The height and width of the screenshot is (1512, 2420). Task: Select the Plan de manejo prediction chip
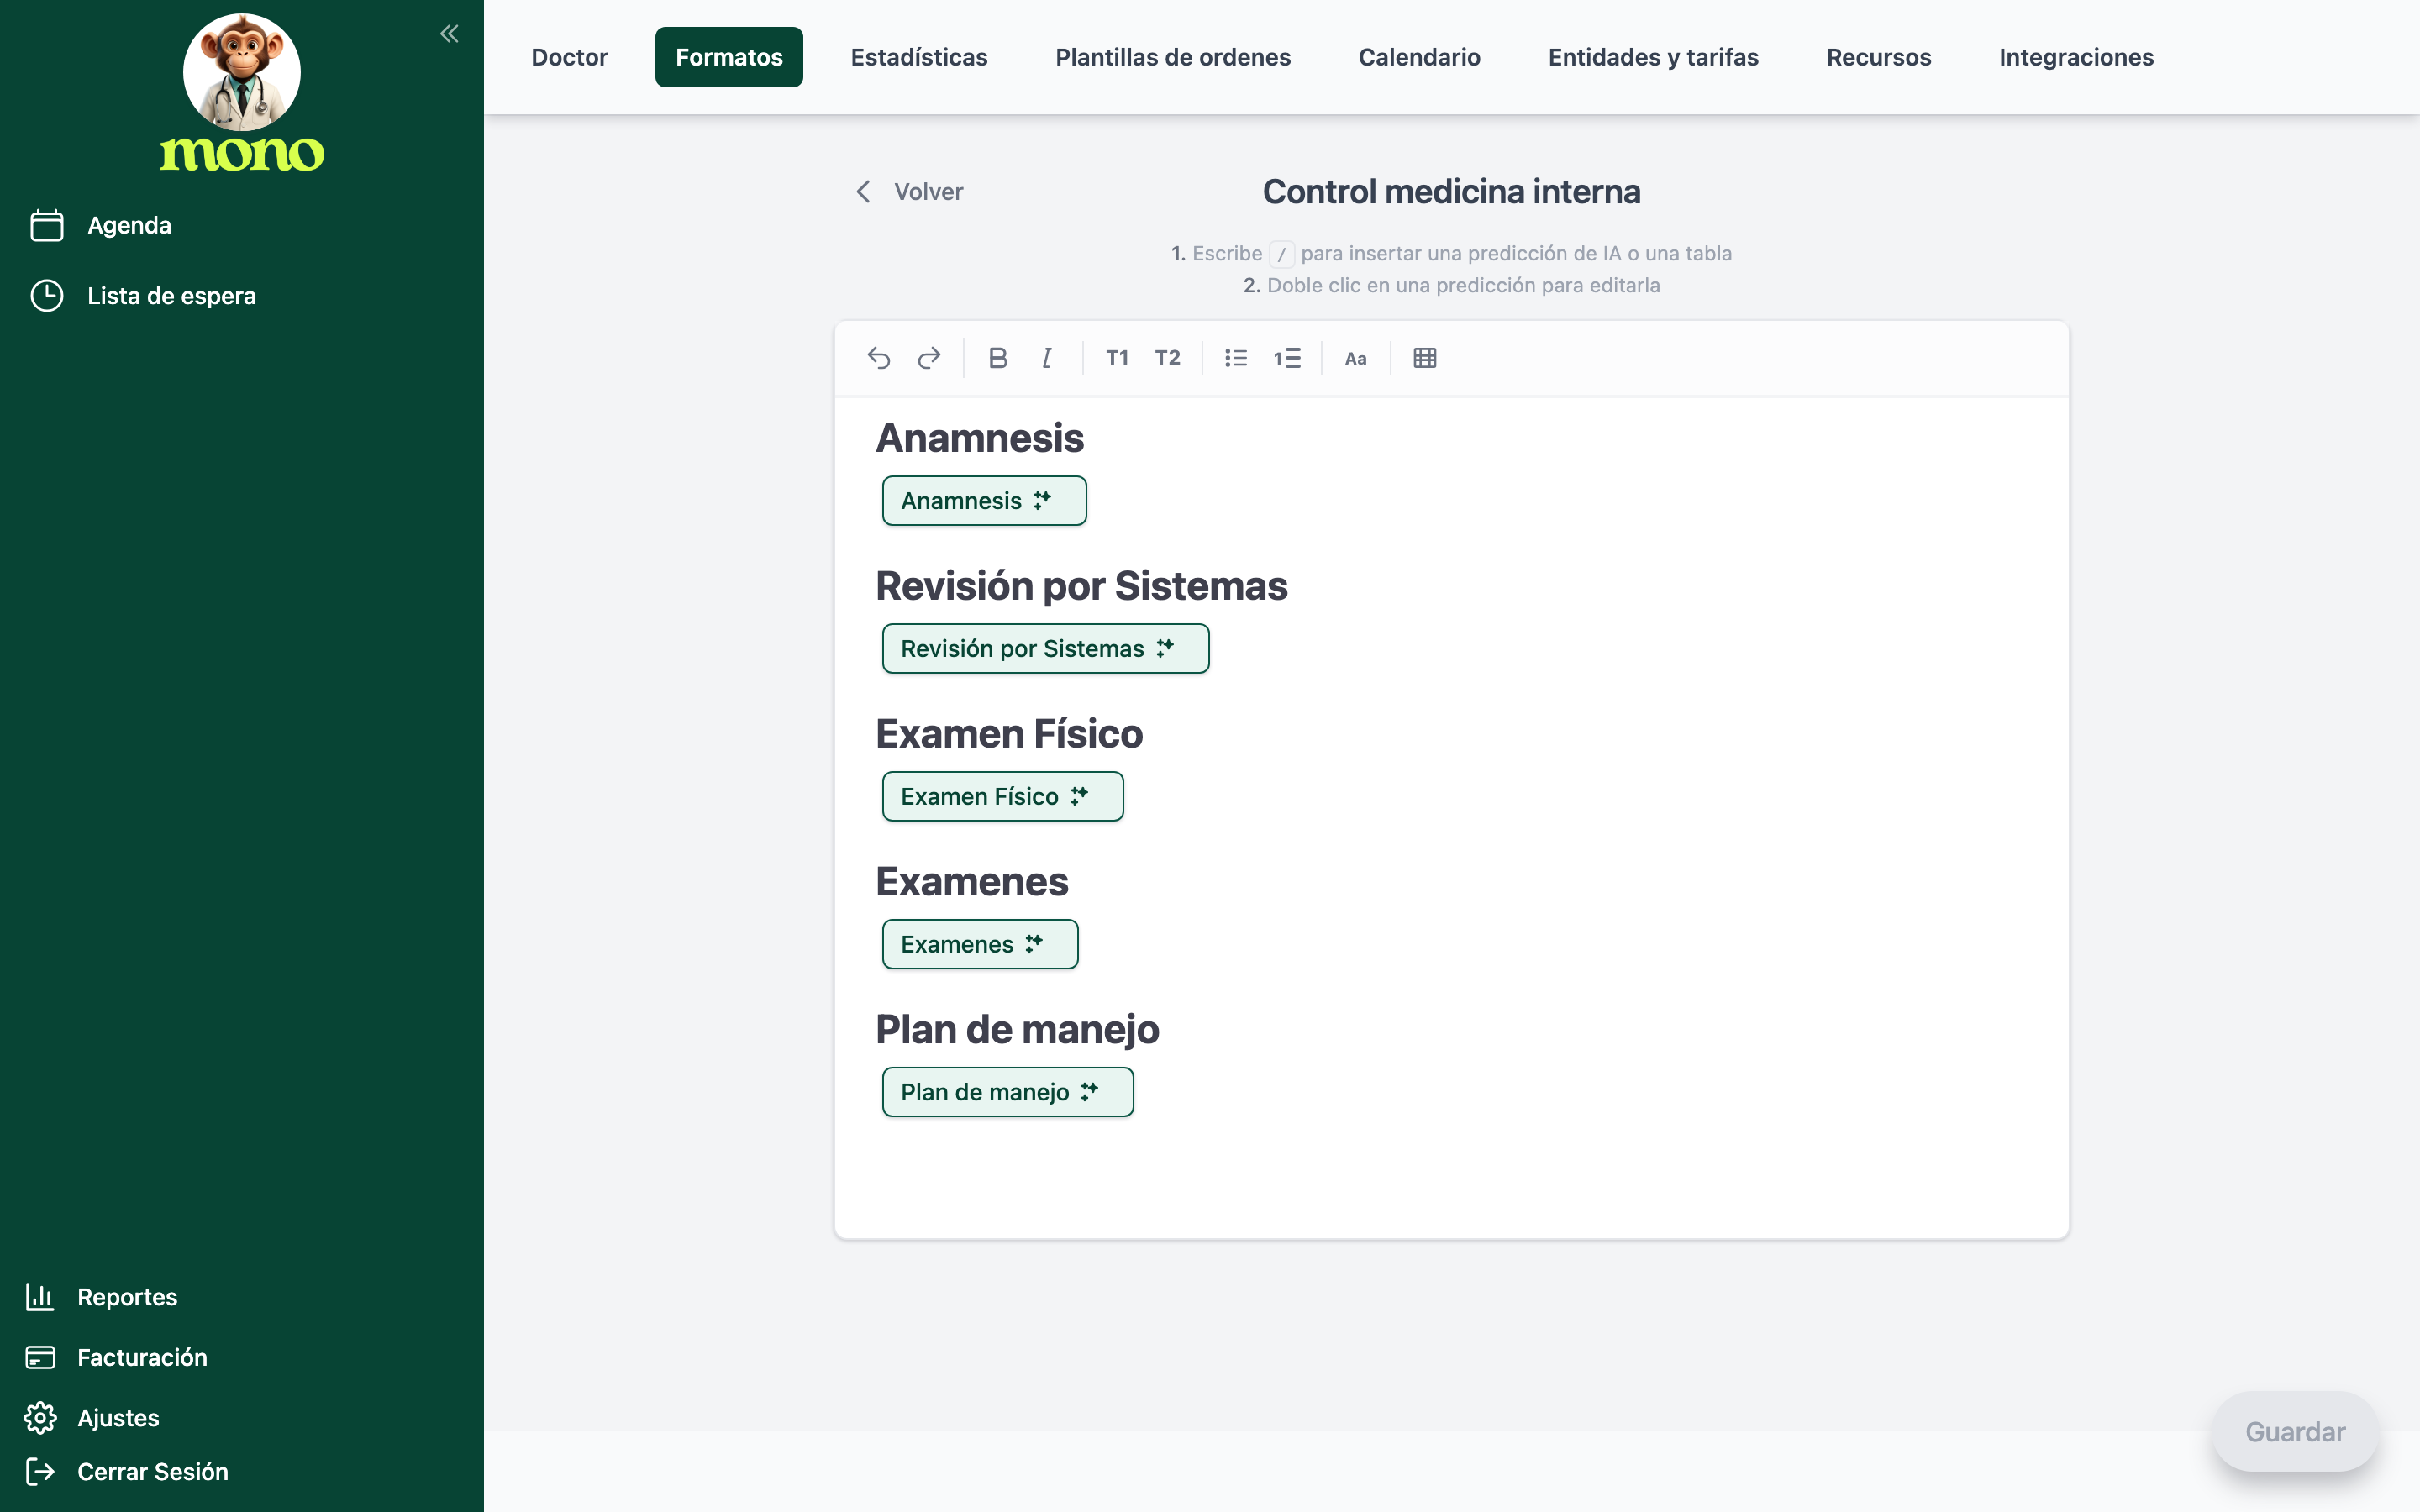click(1007, 1092)
